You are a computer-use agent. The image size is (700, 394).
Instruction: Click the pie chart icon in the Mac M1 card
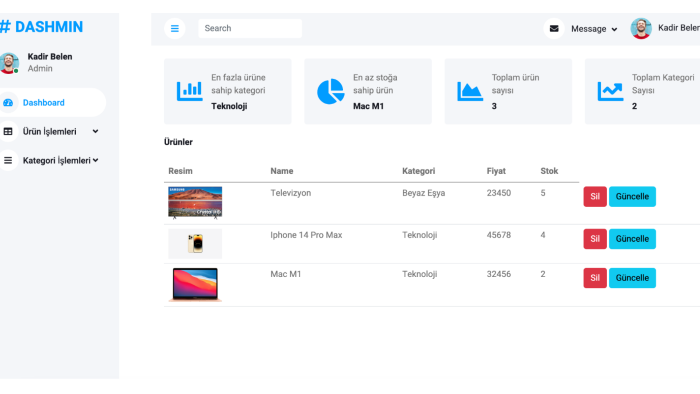click(330, 91)
